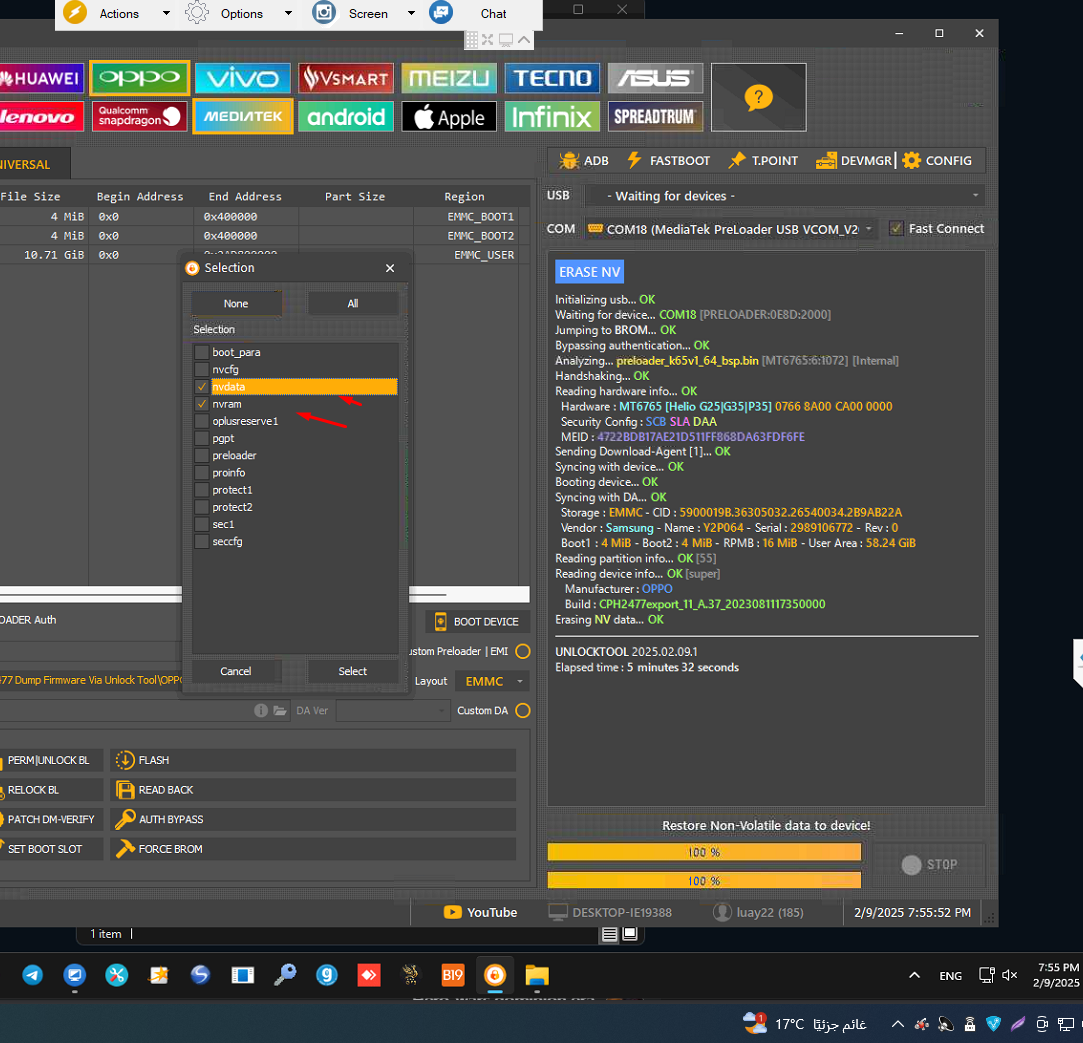Open the red AnyDesk taskbar icon

point(369,975)
